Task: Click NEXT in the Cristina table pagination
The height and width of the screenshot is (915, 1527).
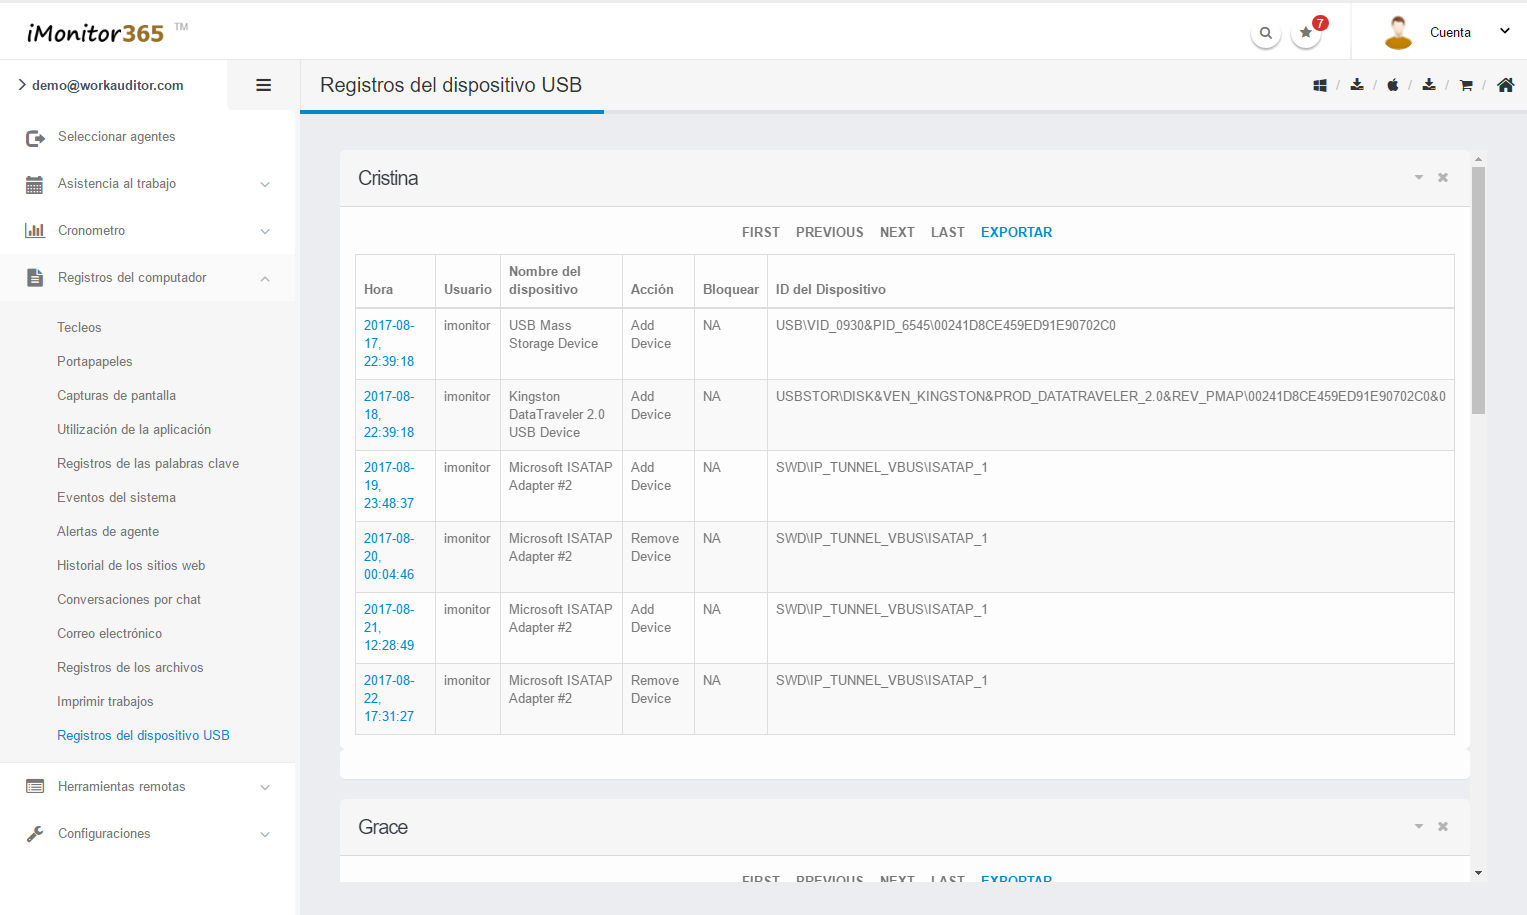Action: point(897,232)
